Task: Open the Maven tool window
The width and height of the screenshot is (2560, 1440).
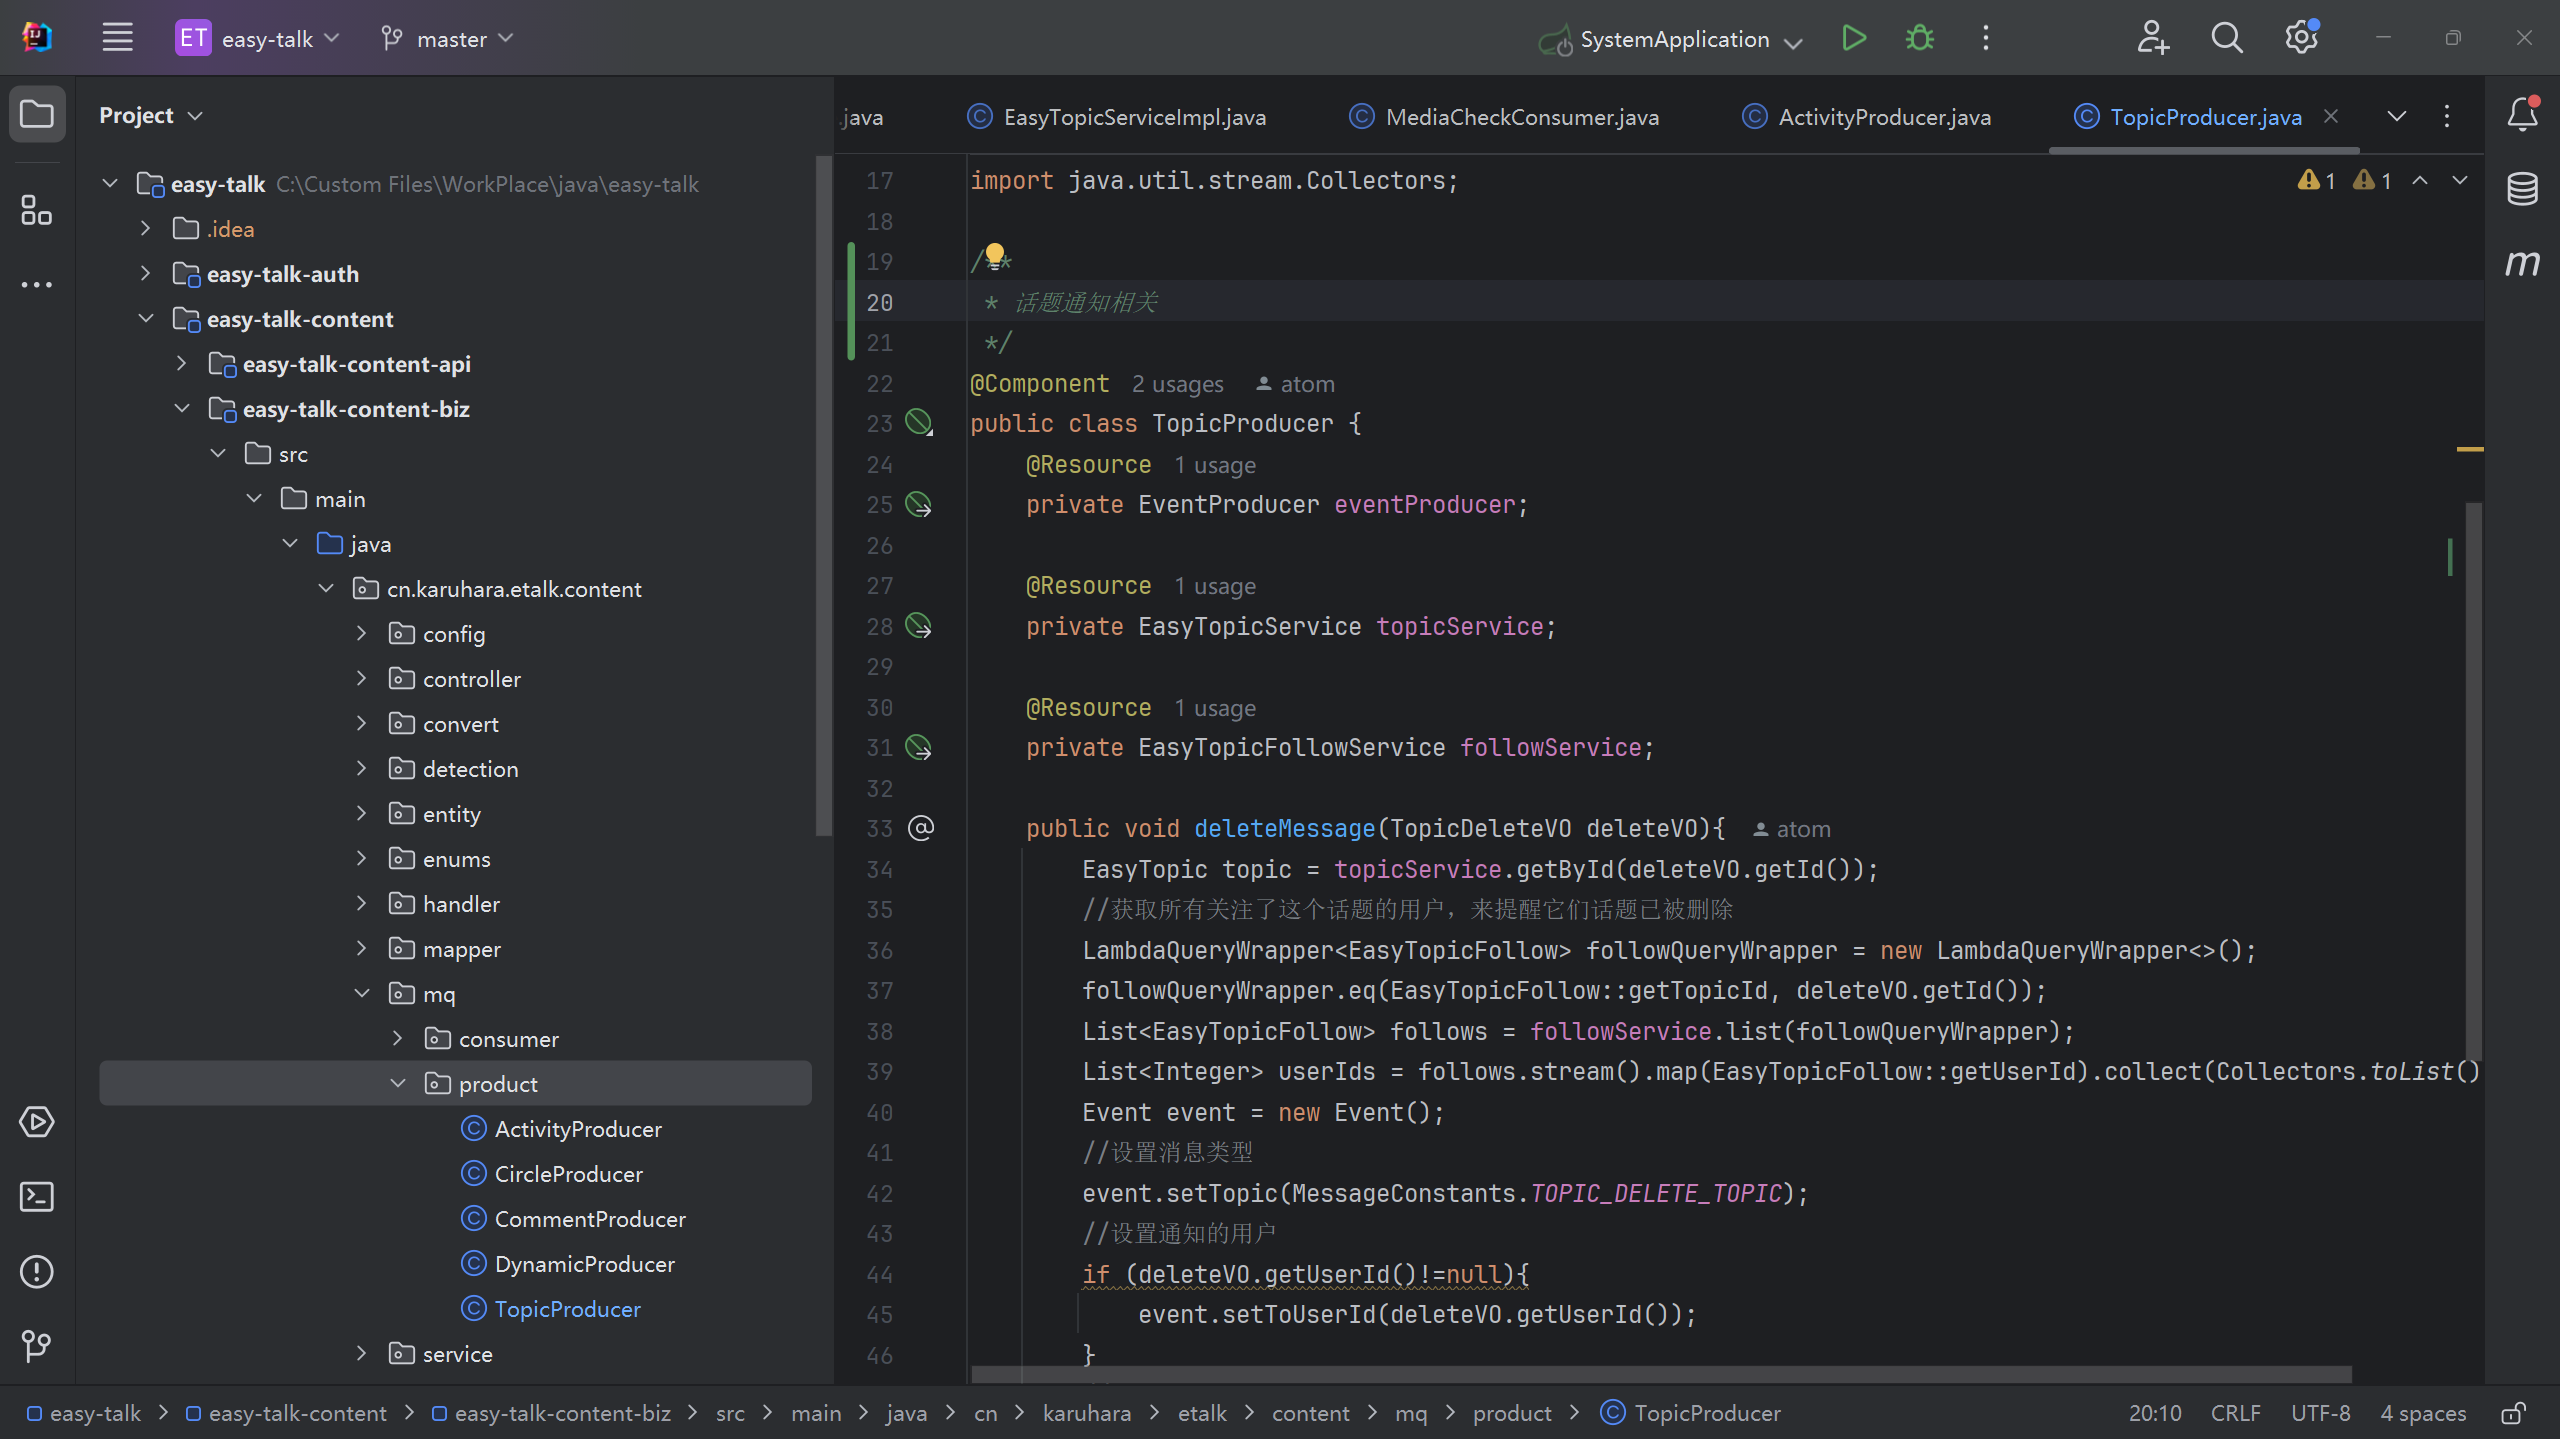Action: (2521, 264)
